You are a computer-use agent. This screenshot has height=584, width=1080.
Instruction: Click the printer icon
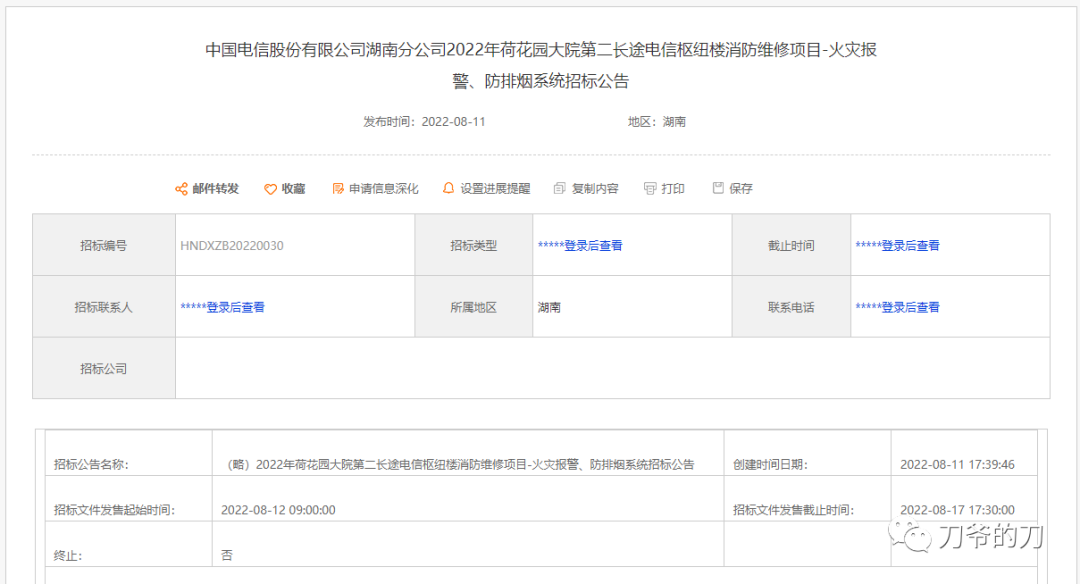click(x=650, y=188)
